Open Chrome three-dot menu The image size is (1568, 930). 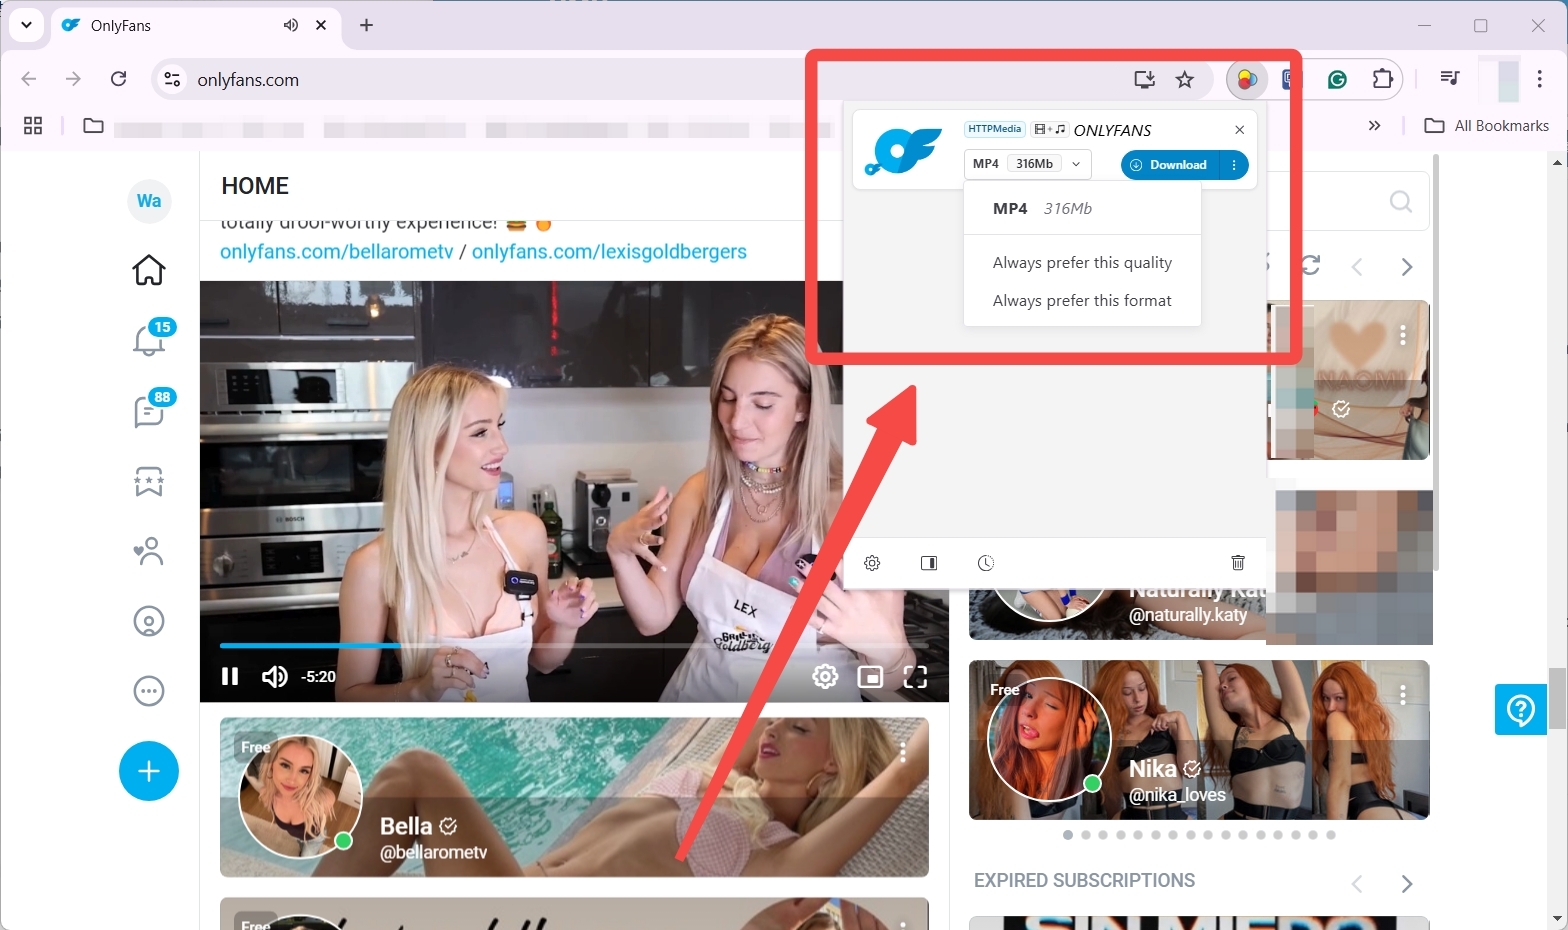click(1539, 79)
